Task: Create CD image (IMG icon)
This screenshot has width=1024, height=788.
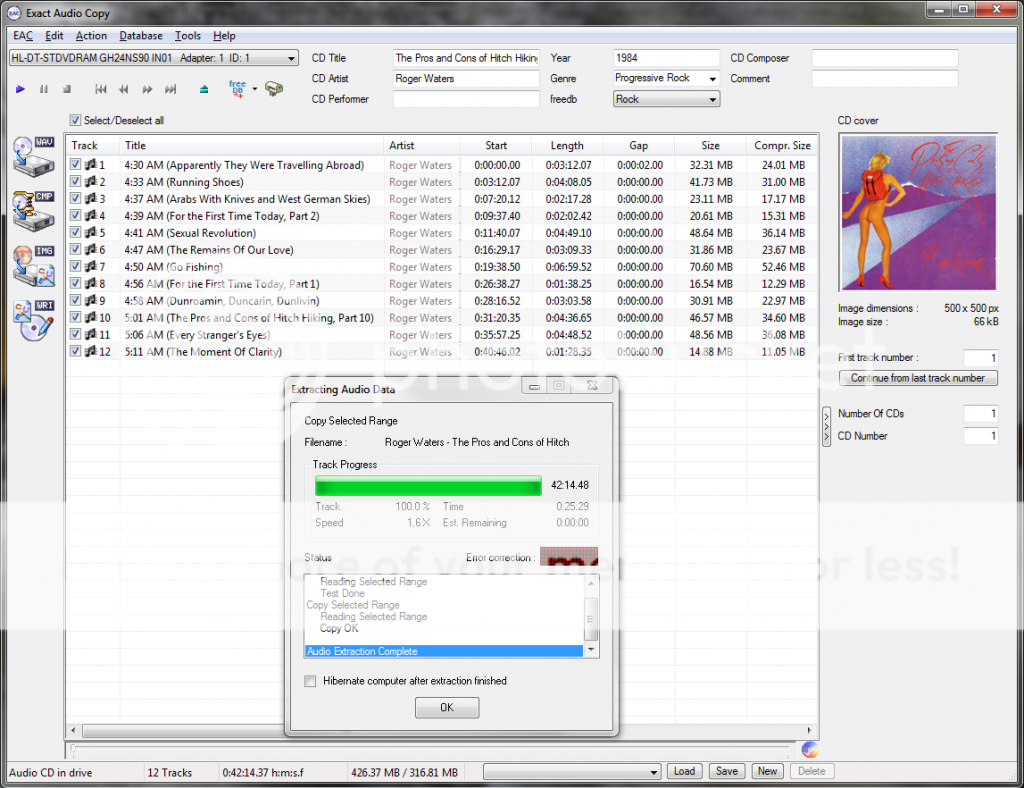Action: (34, 266)
